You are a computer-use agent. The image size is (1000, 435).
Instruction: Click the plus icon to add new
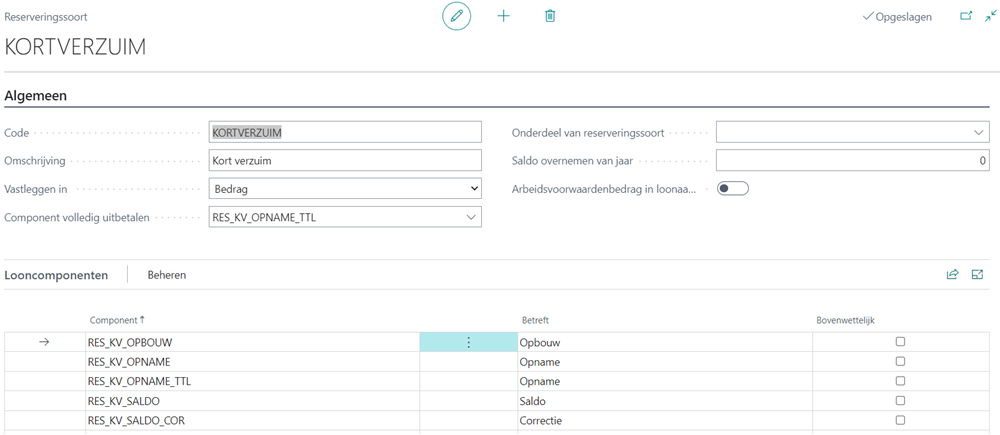[x=503, y=16]
